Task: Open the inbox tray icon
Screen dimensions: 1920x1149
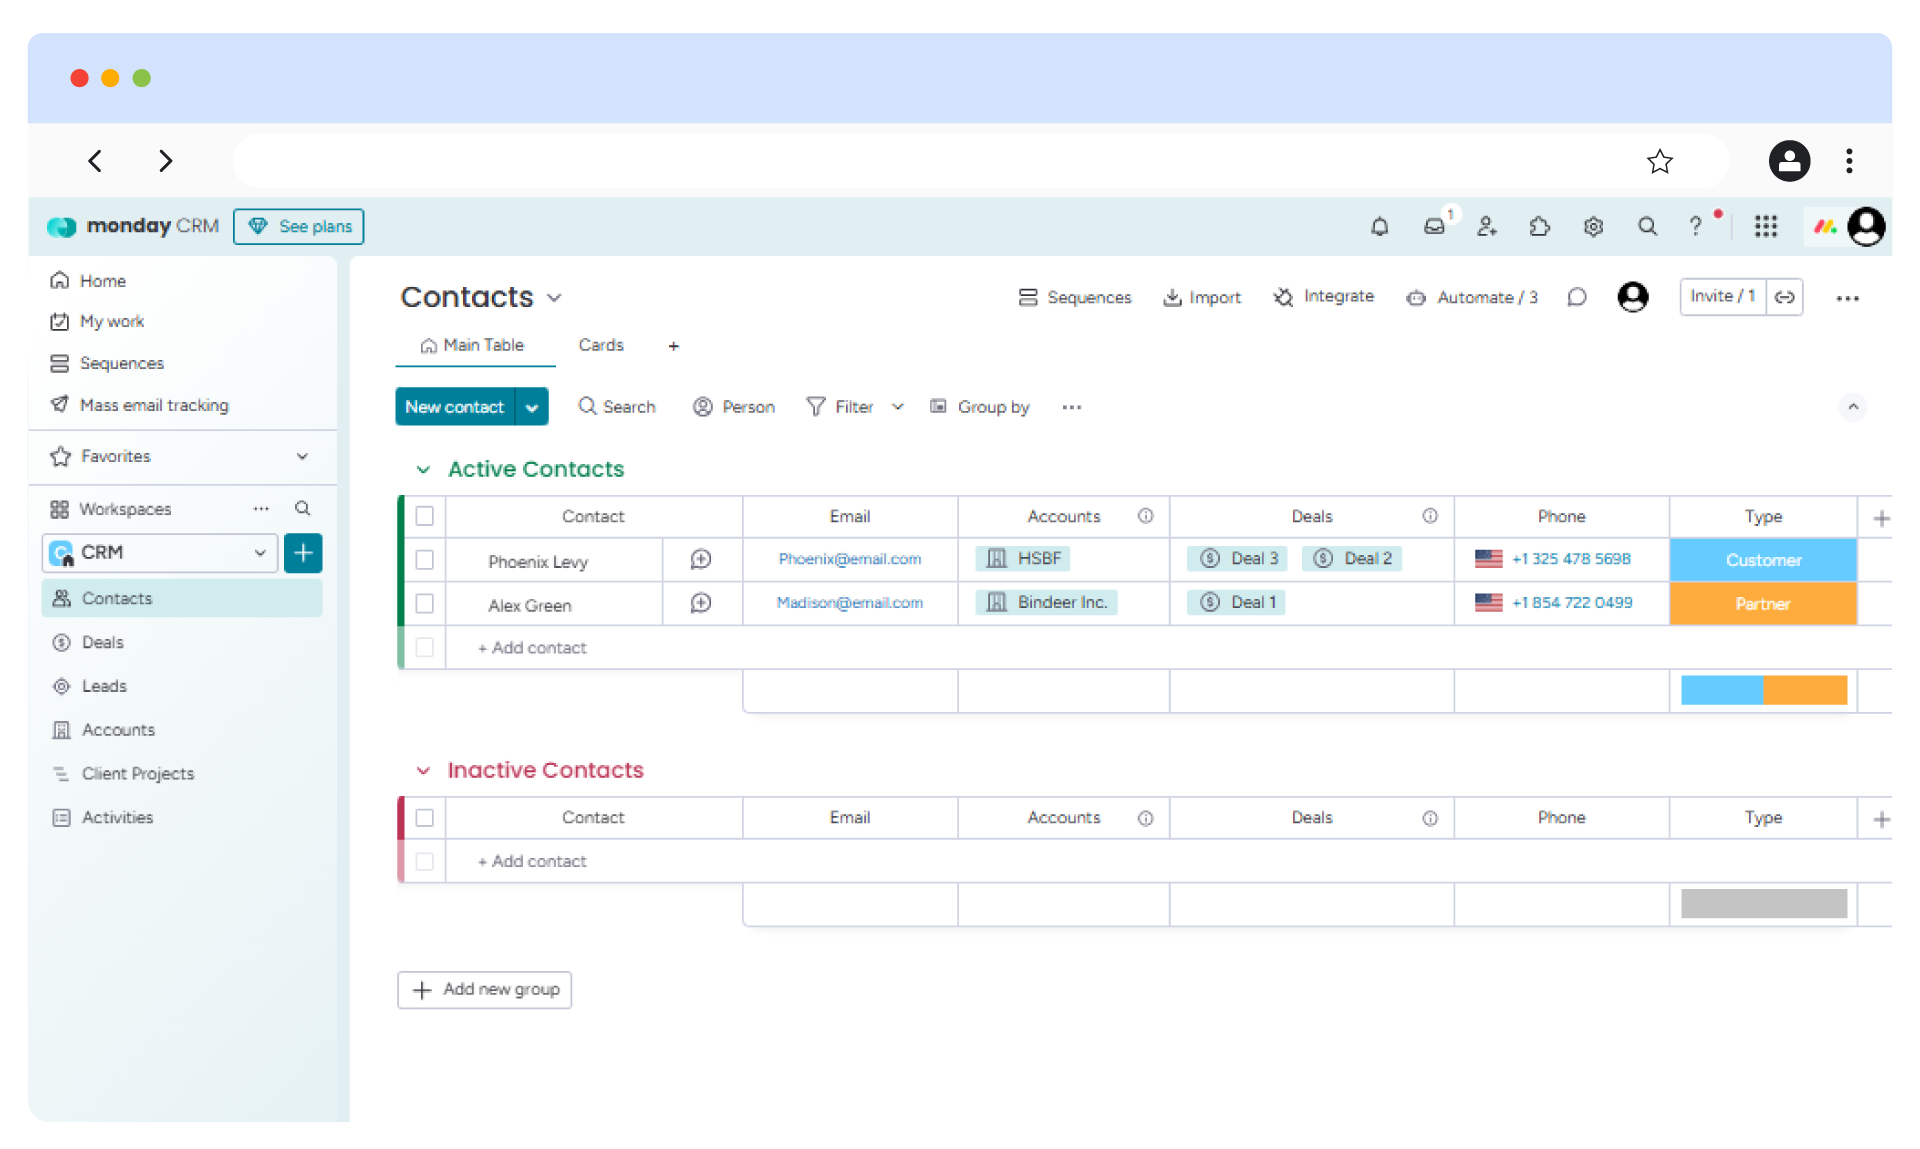Action: 1434,227
